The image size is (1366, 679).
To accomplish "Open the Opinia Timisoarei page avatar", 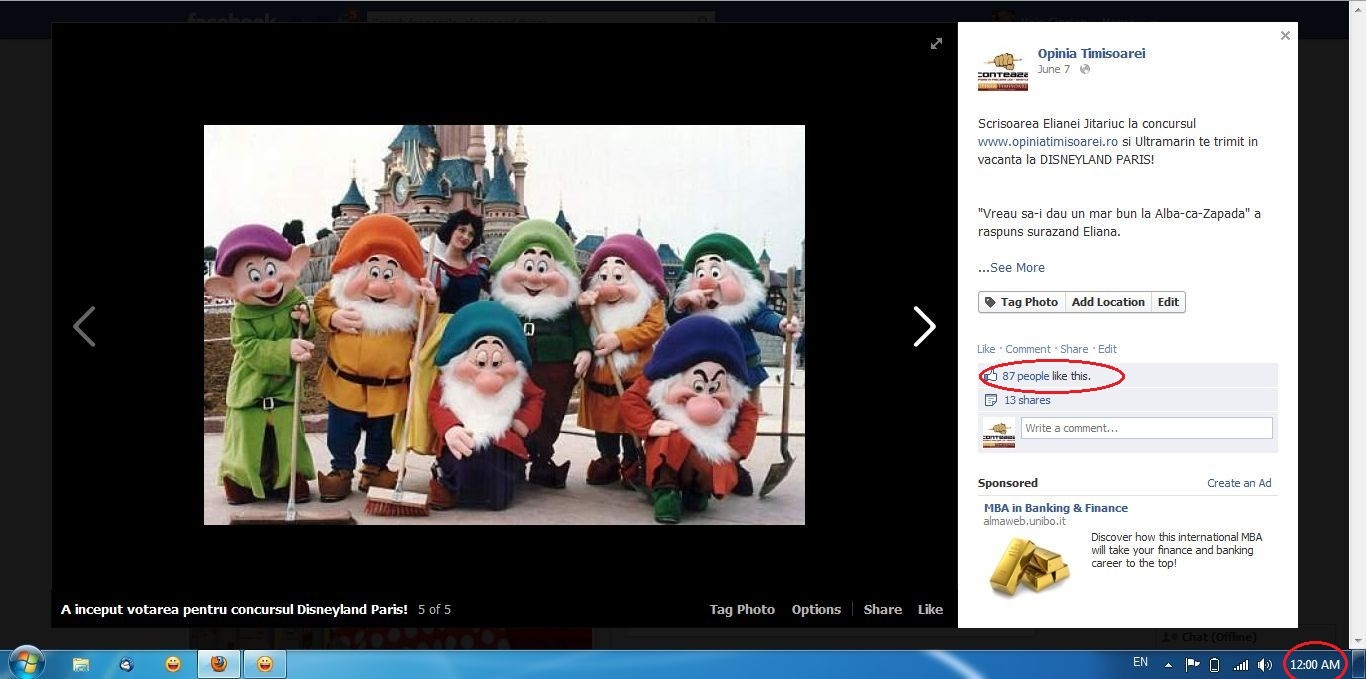I will point(1003,68).
